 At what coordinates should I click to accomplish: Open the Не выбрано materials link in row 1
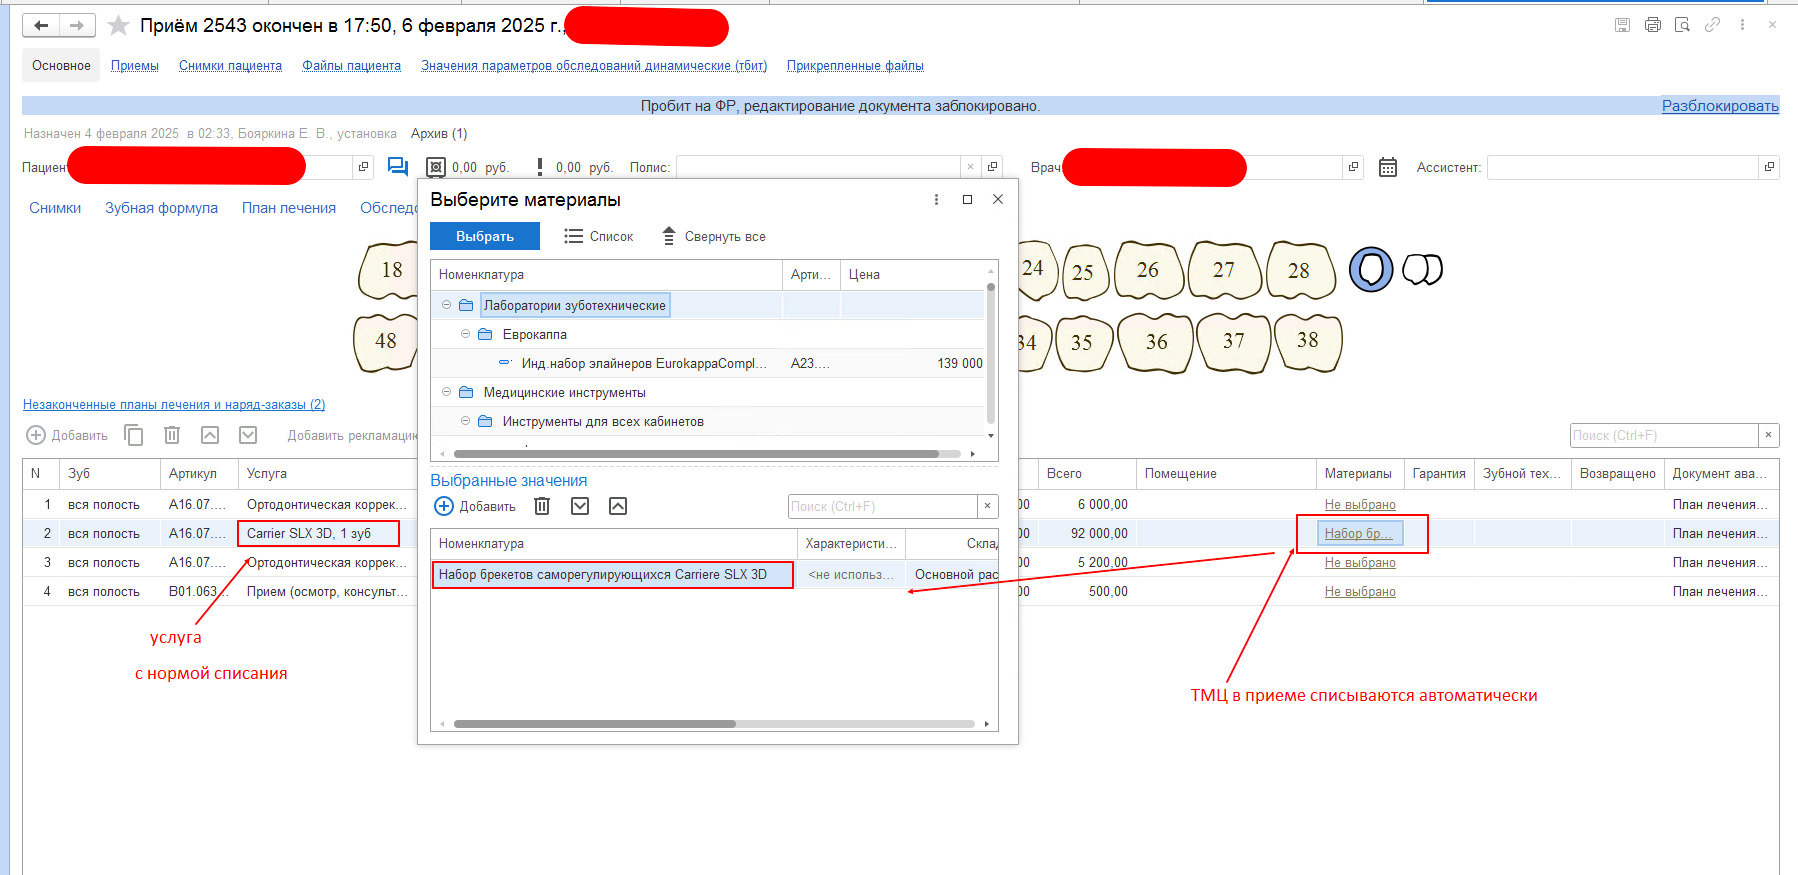(x=1360, y=505)
